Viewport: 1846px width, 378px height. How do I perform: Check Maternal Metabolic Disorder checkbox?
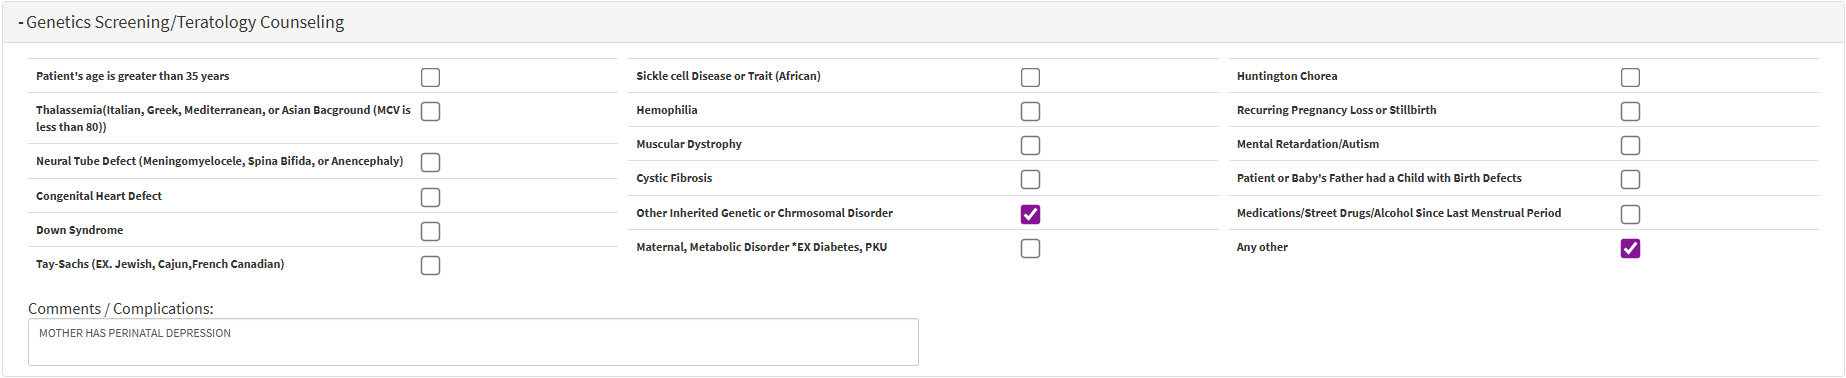click(x=1030, y=248)
